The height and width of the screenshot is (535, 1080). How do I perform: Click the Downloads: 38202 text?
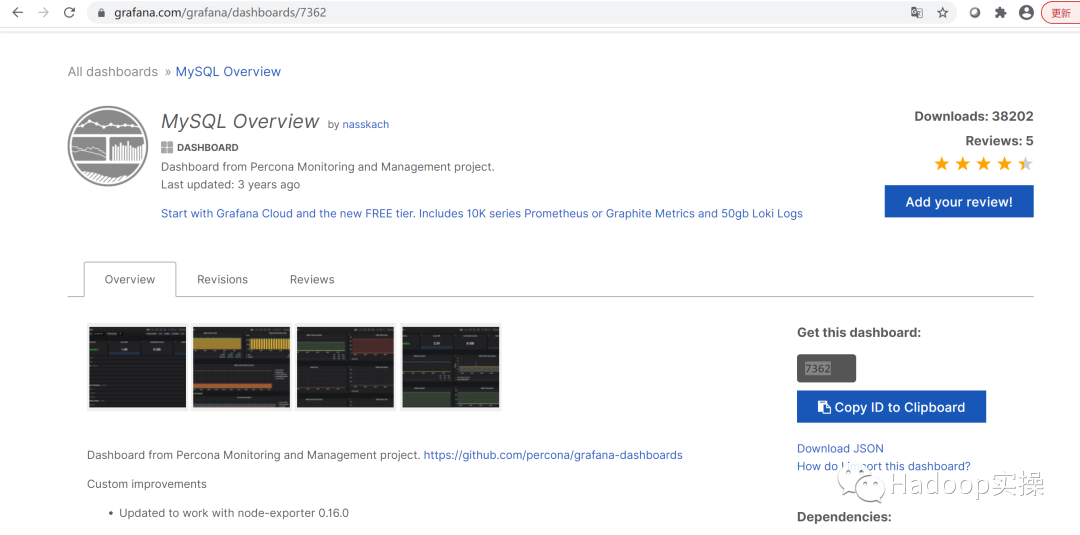click(x=974, y=116)
